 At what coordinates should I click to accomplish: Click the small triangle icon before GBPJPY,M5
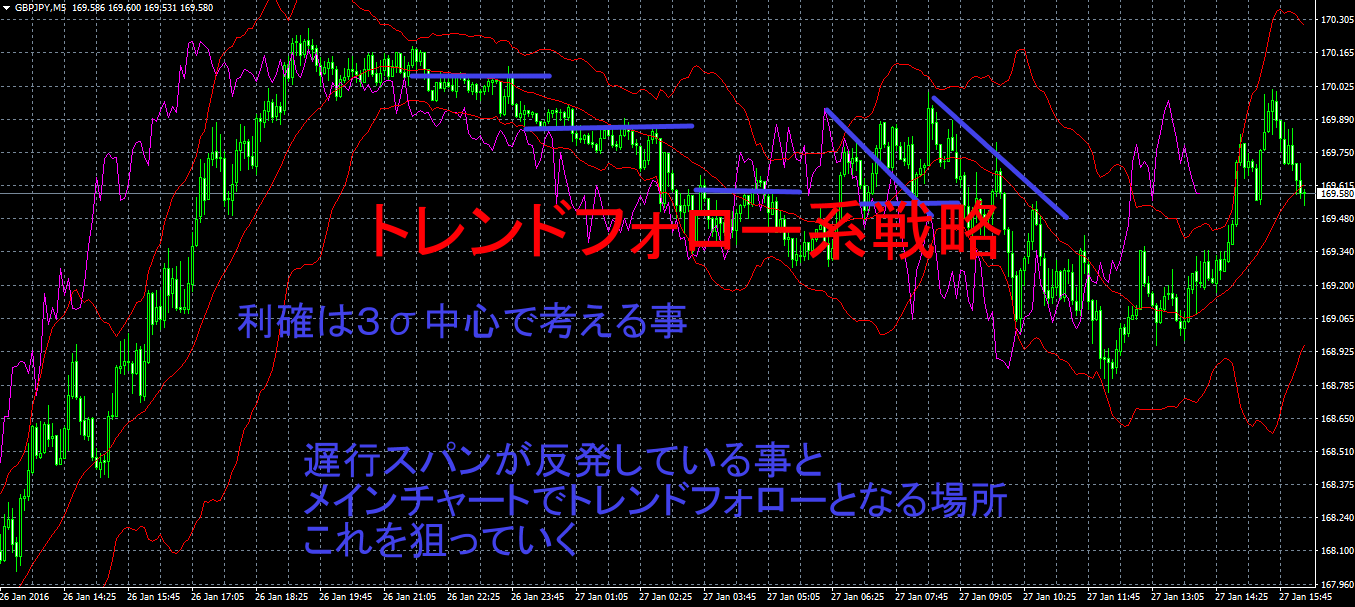pos(7,6)
